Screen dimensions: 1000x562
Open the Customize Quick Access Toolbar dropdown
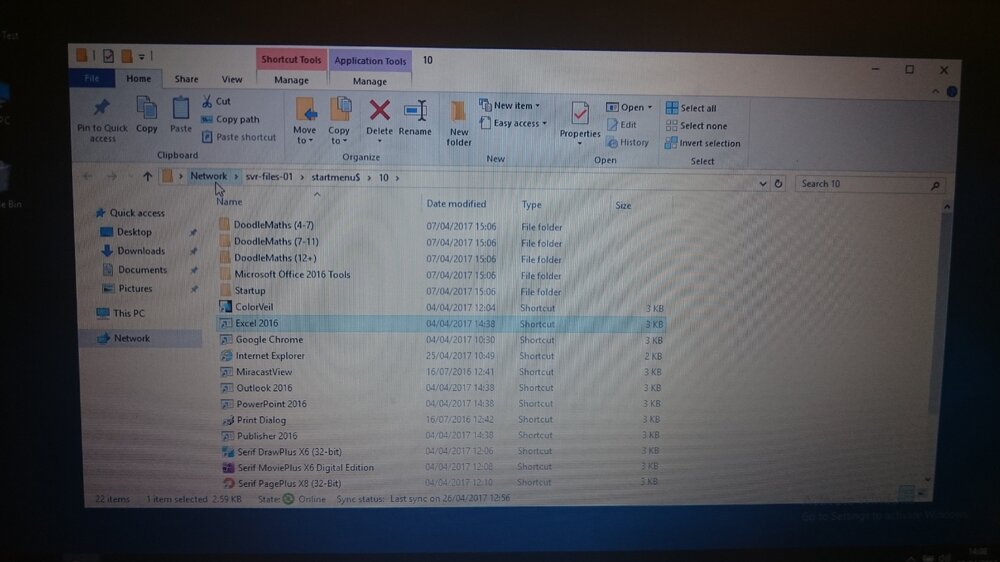142,56
